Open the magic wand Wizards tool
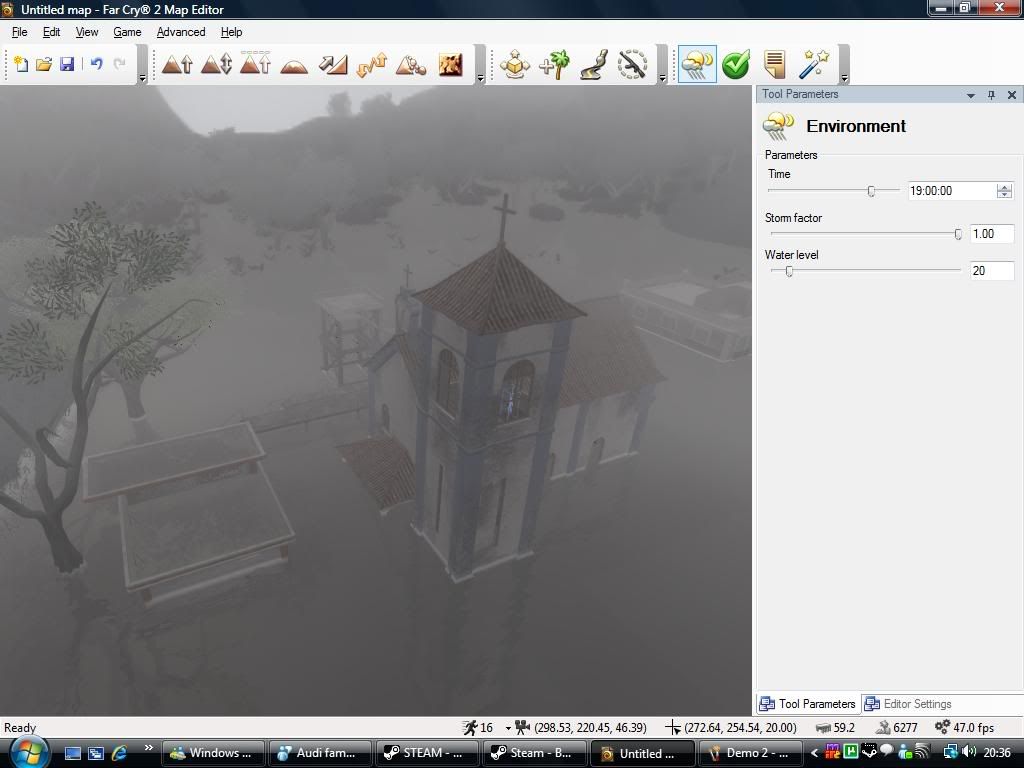 click(x=814, y=64)
